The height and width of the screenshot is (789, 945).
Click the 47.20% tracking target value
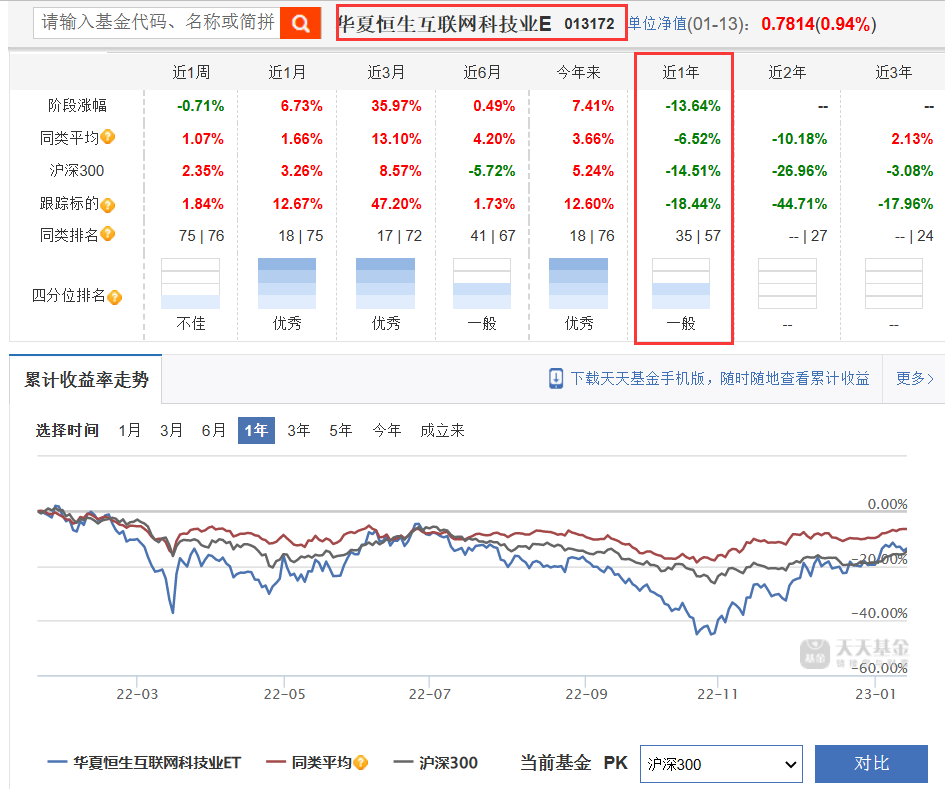tap(396, 204)
